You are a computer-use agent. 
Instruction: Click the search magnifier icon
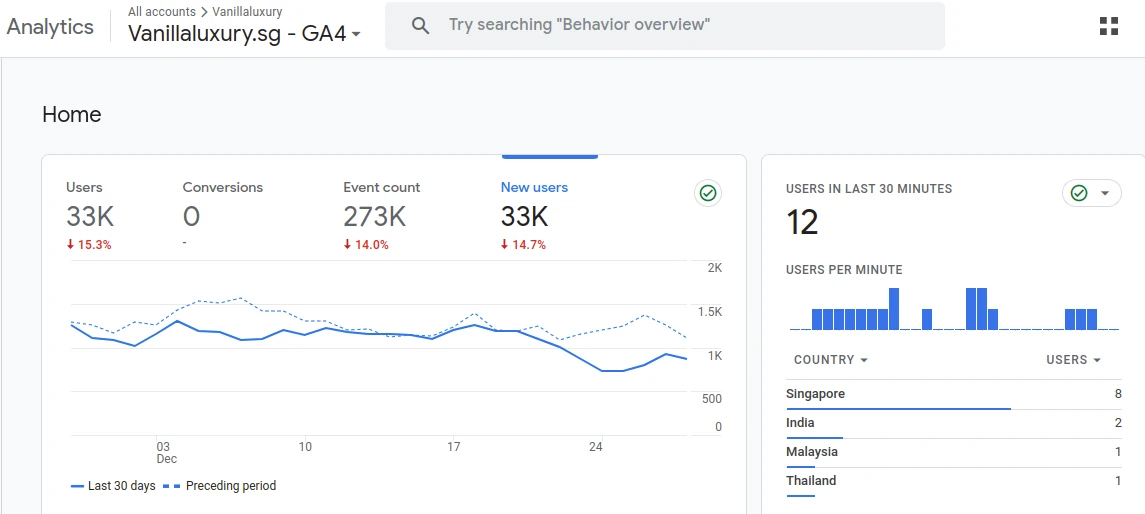point(420,26)
